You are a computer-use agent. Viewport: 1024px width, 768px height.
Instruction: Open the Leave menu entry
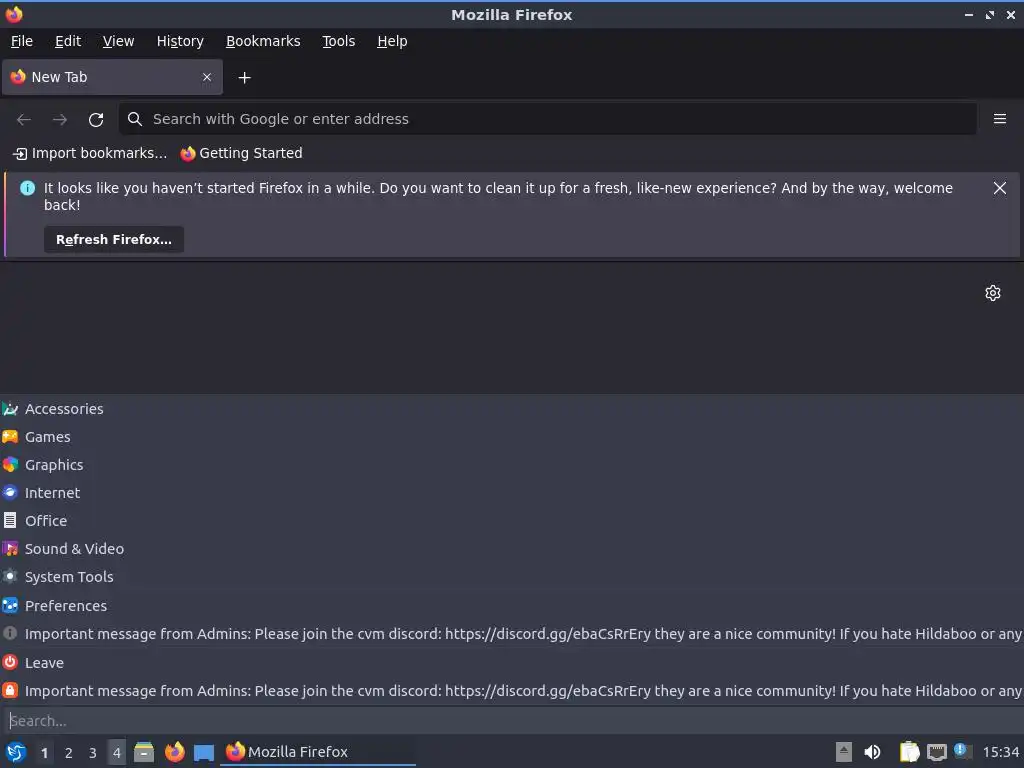tap(512, 663)
